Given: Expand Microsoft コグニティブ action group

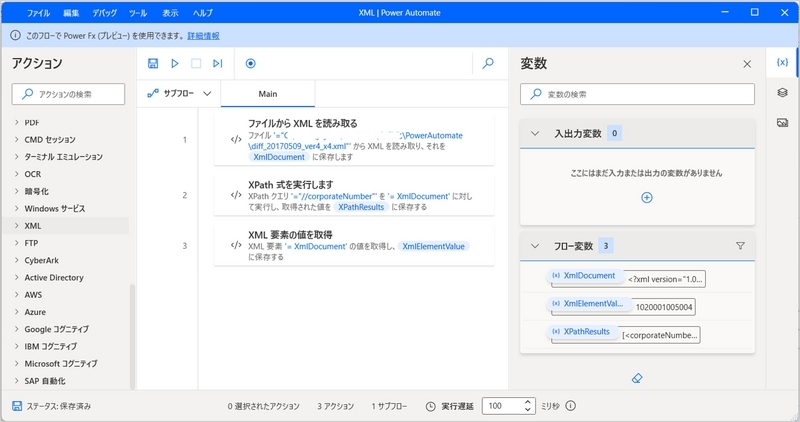Looking at the screenshot, I should point(16,364).
